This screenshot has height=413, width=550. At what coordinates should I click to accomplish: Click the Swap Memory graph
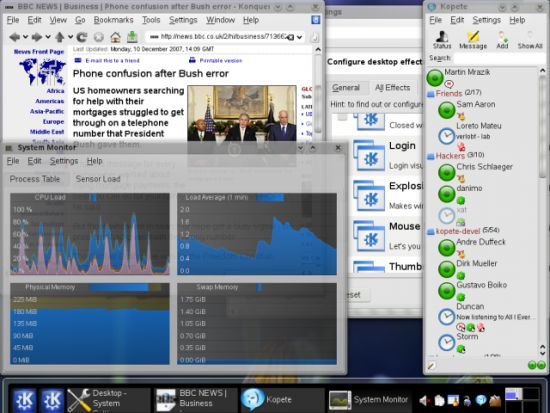pos(257,324)
